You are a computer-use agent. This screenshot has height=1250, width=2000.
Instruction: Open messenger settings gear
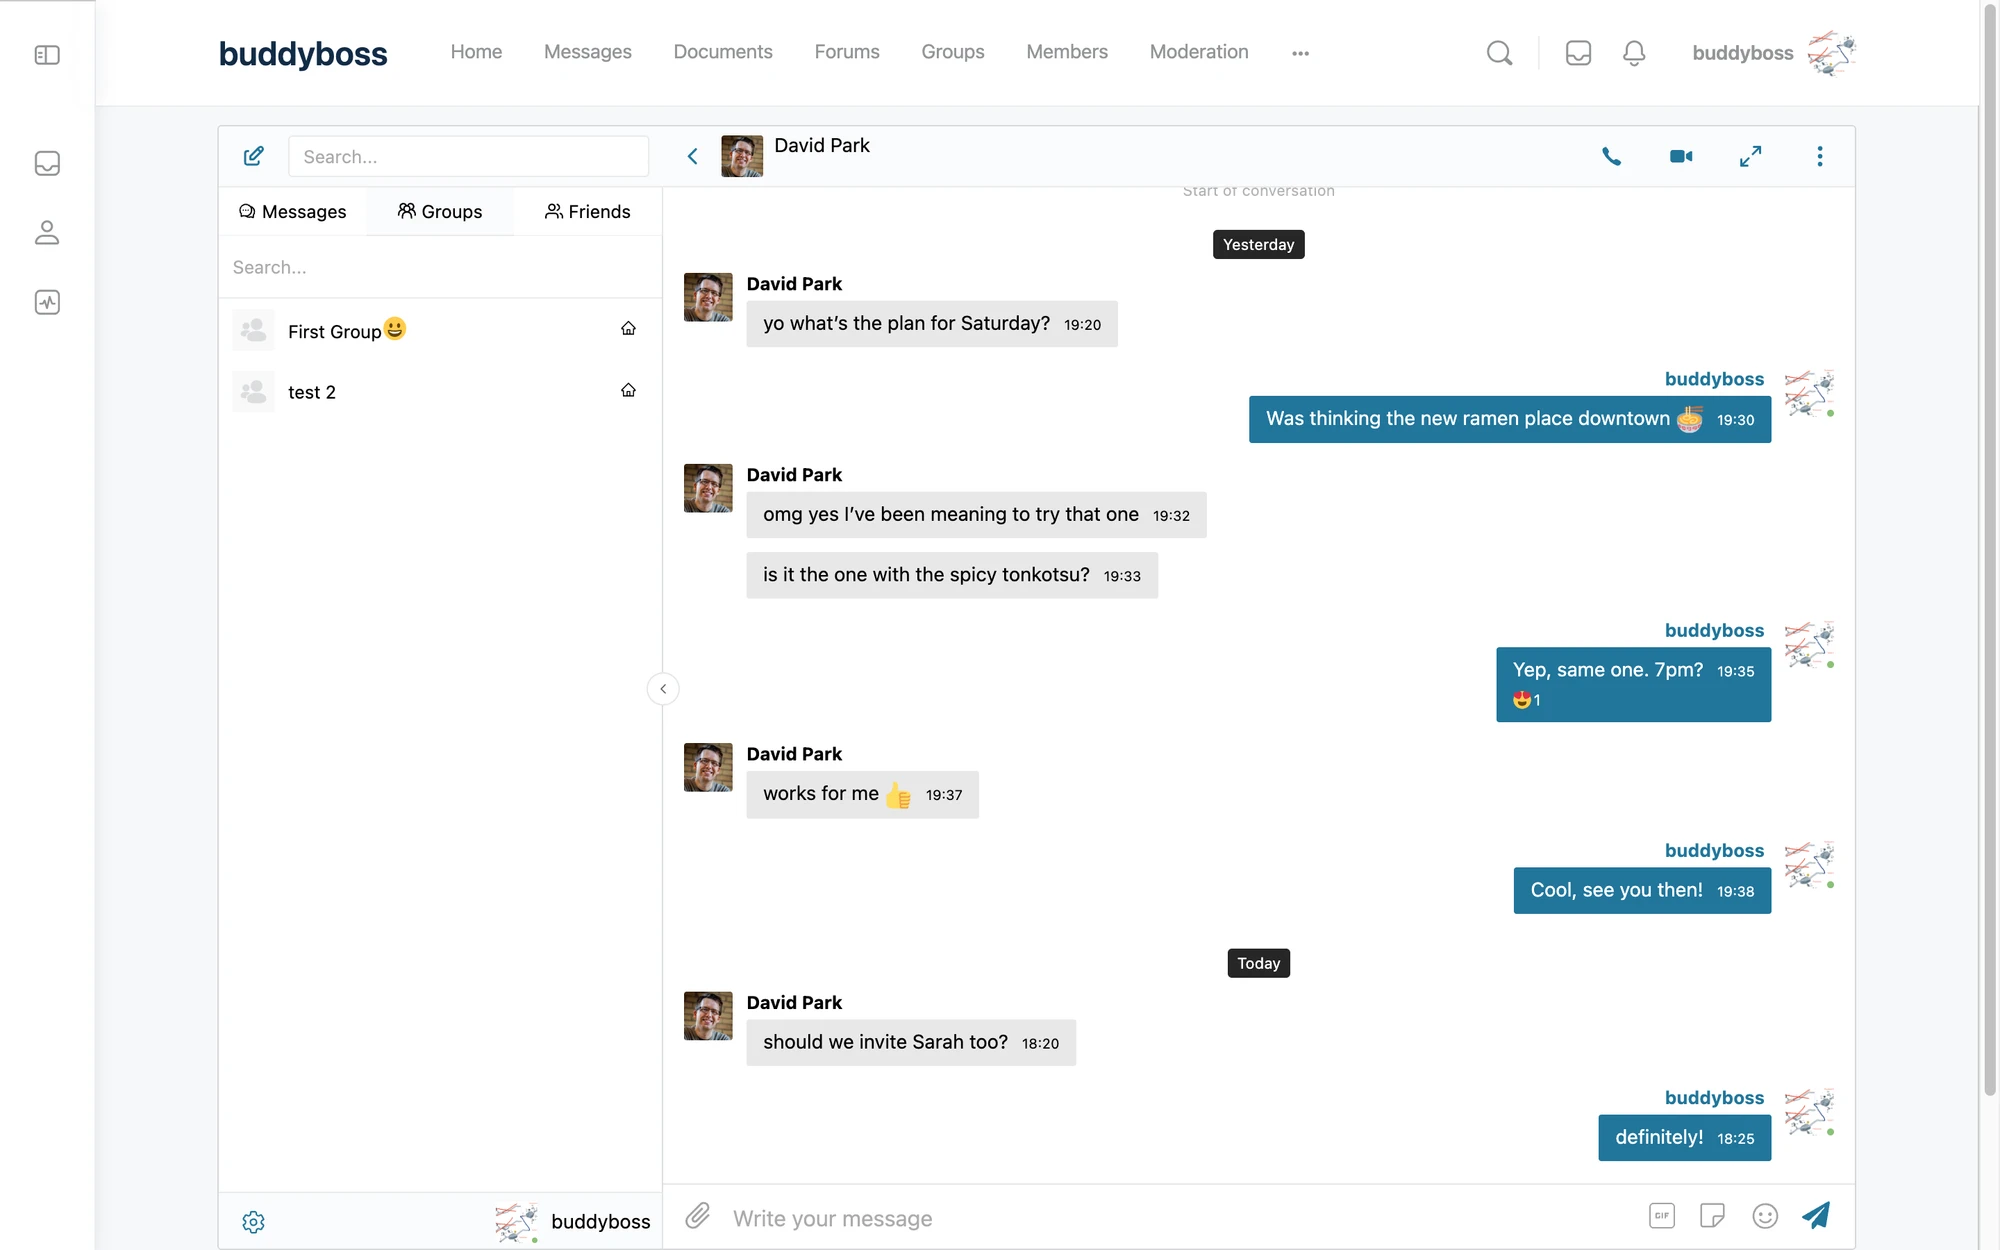pos(254,1222)
